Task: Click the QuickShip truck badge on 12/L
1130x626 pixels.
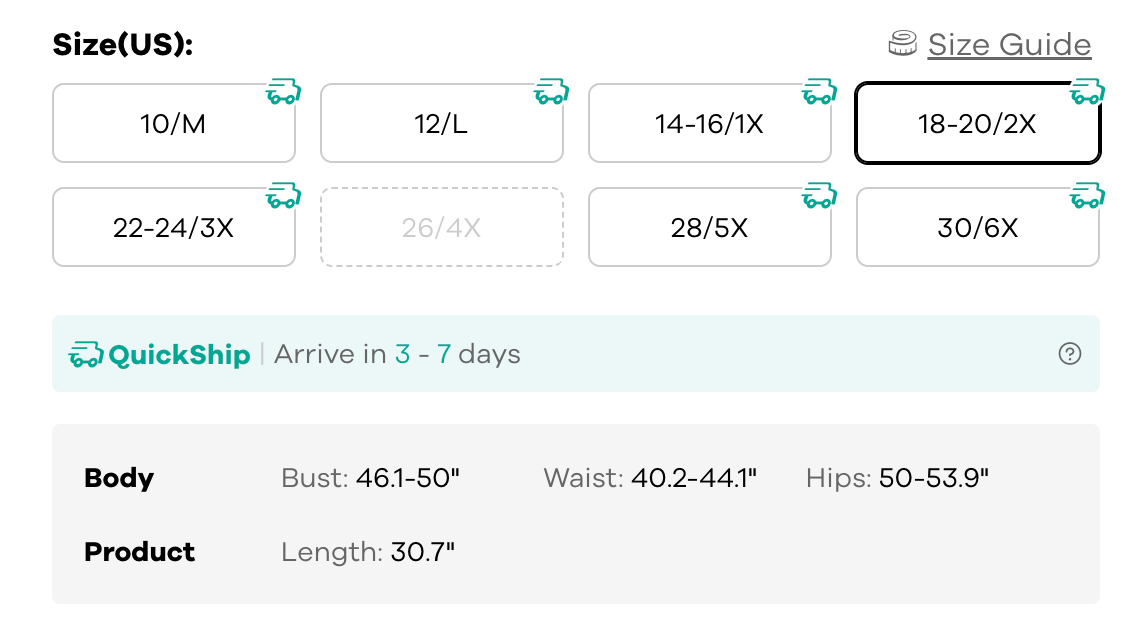Action: click(x=551, y=93)
